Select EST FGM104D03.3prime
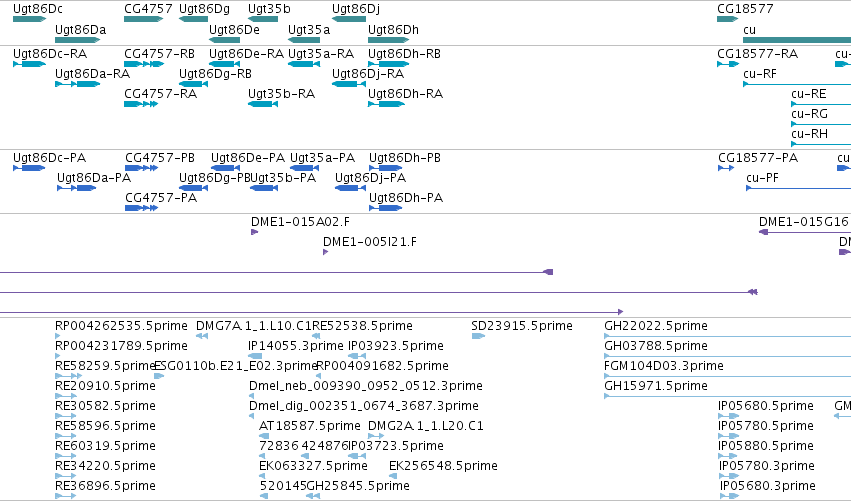The height and width of the screenshot is (501, 851). tap(727, 376)
